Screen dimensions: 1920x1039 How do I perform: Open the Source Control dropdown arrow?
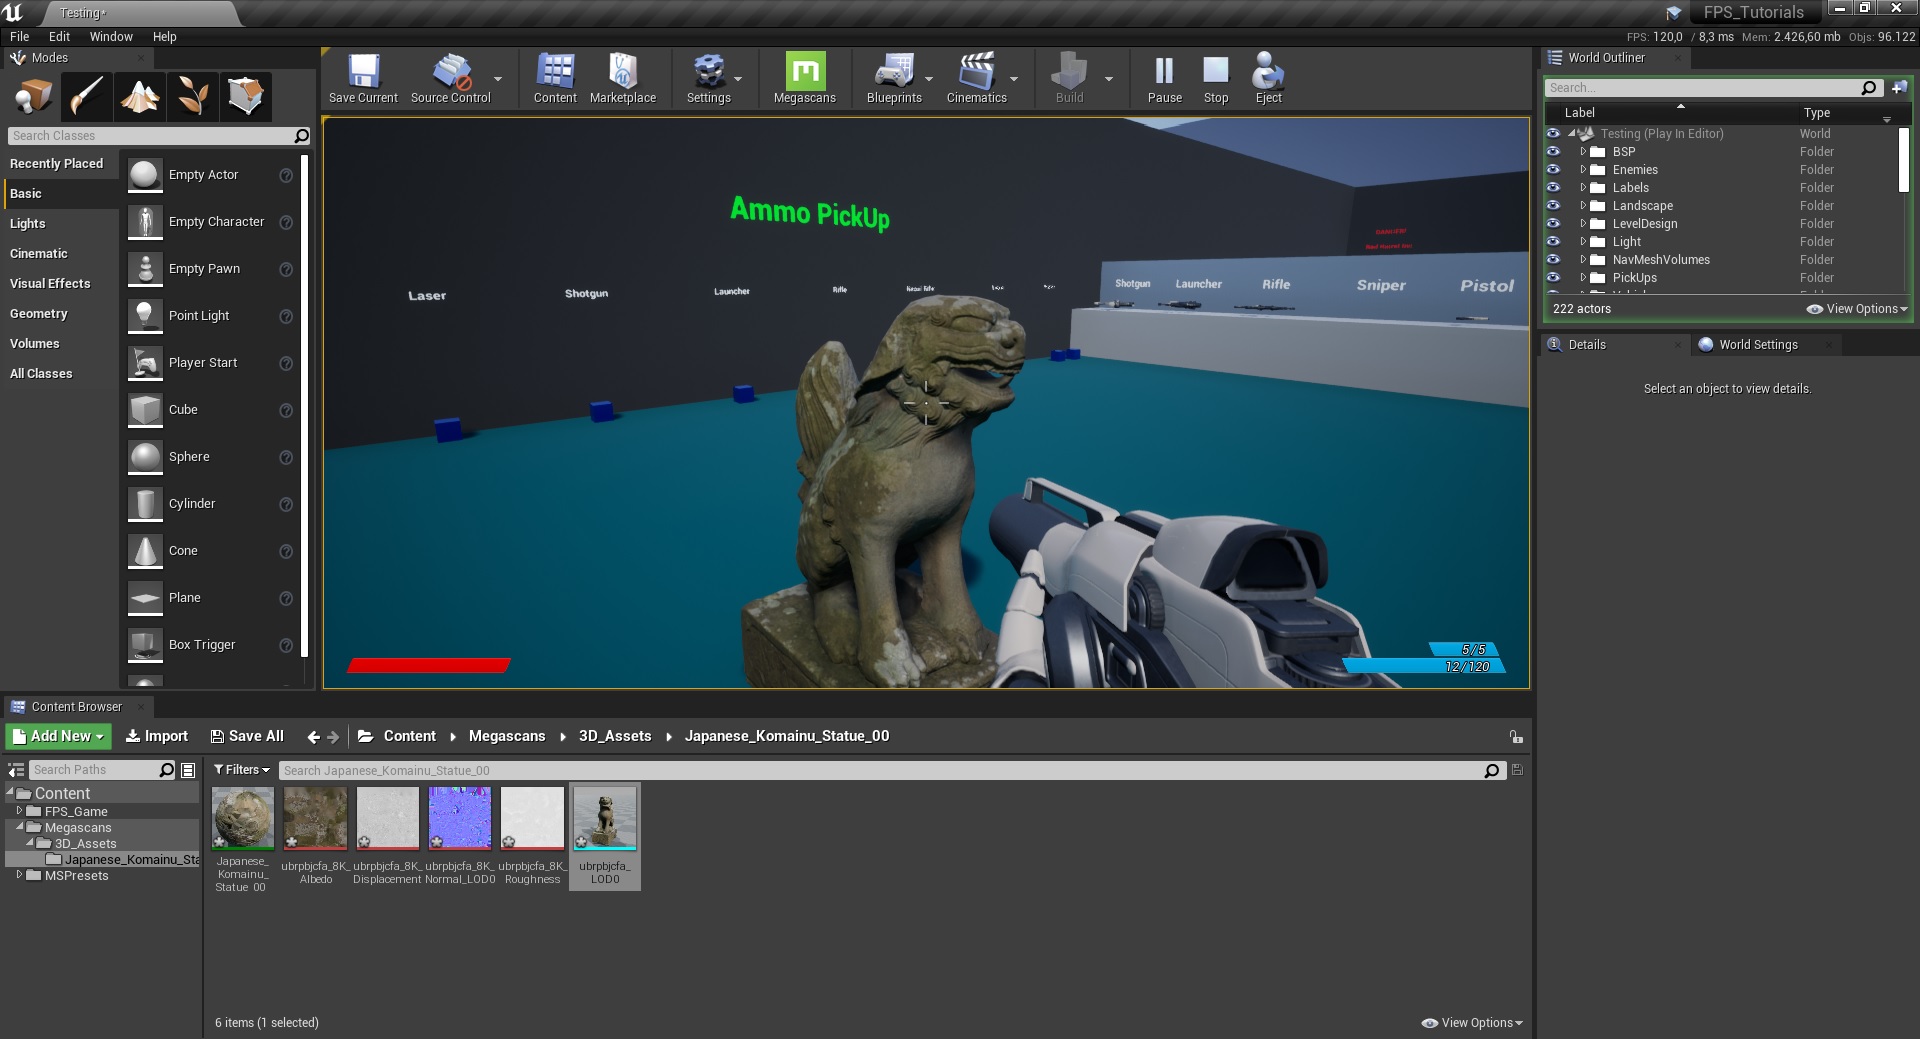[498, 79]
